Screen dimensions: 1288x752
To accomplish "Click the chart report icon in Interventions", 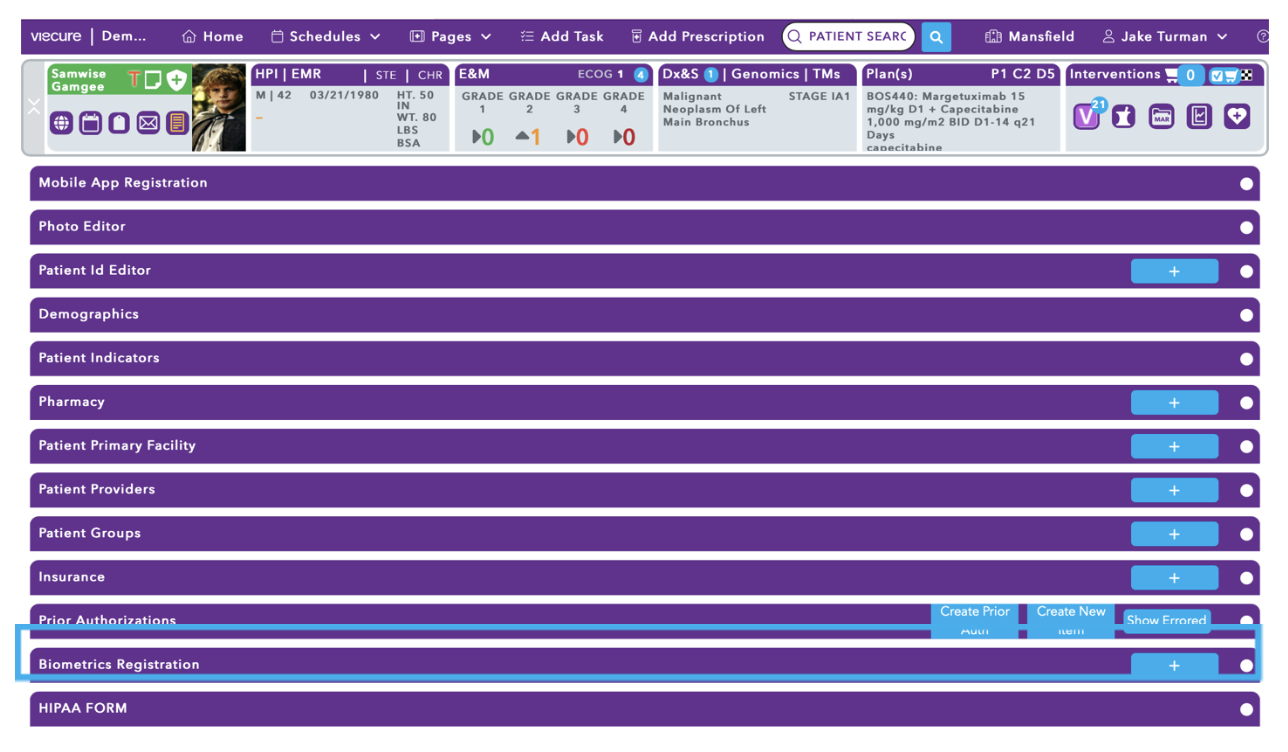I will (1199, 116).
